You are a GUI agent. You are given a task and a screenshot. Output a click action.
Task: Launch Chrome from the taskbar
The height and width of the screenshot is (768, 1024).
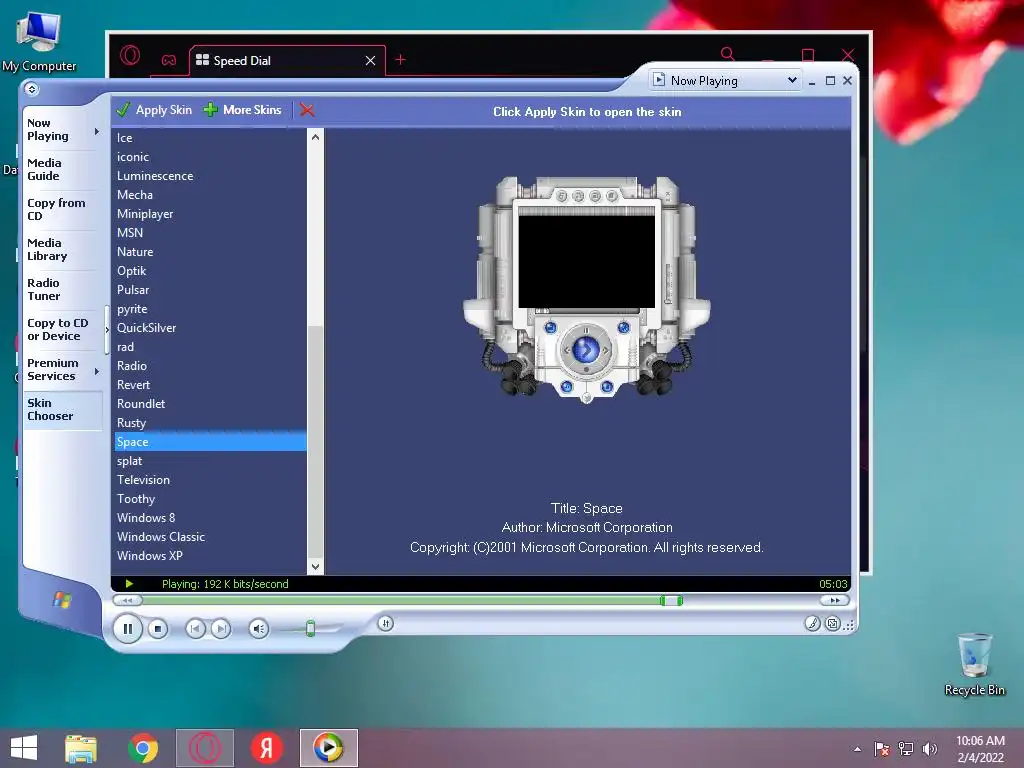click(x=143, y=748)
